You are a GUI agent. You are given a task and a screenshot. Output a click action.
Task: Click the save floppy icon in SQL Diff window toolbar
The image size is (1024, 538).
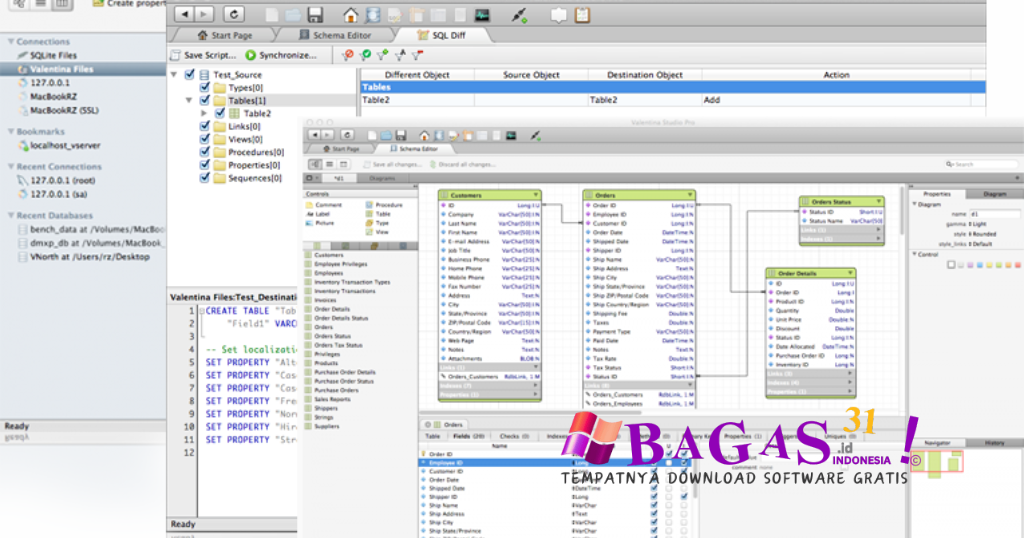click(315, 14)
